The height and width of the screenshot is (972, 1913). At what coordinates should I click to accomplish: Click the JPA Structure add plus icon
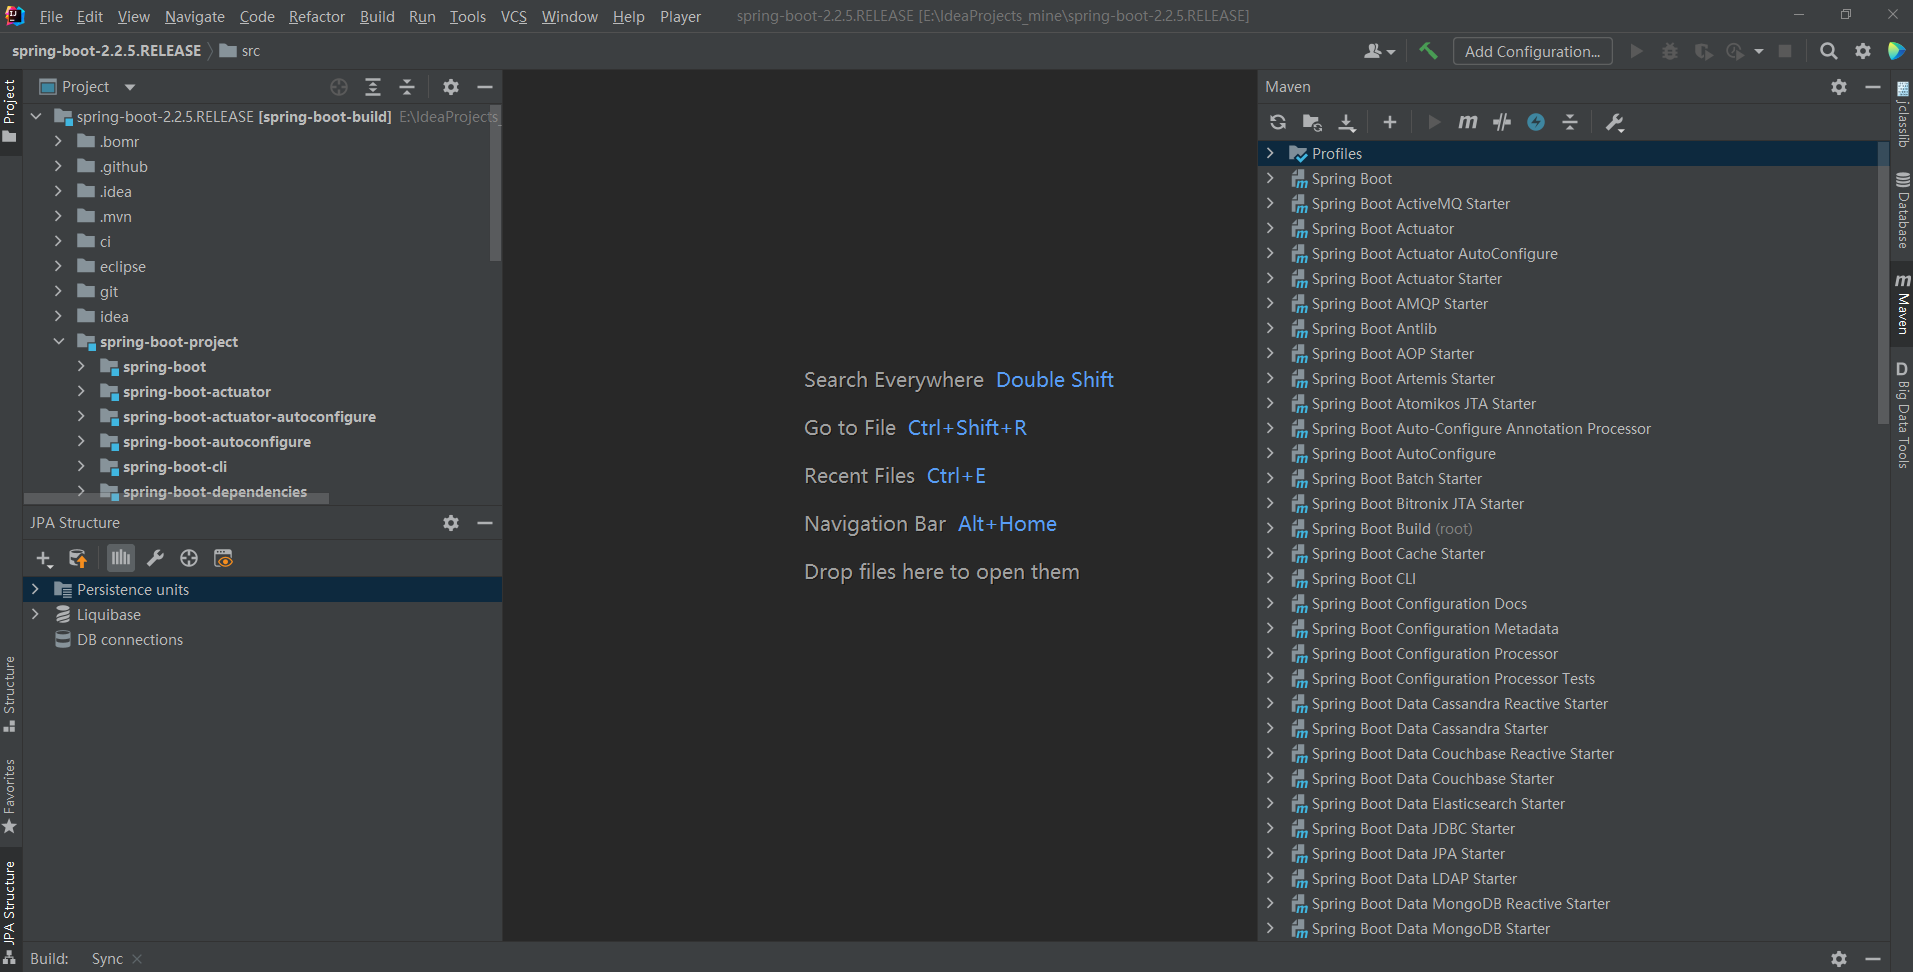click(44, 559)
